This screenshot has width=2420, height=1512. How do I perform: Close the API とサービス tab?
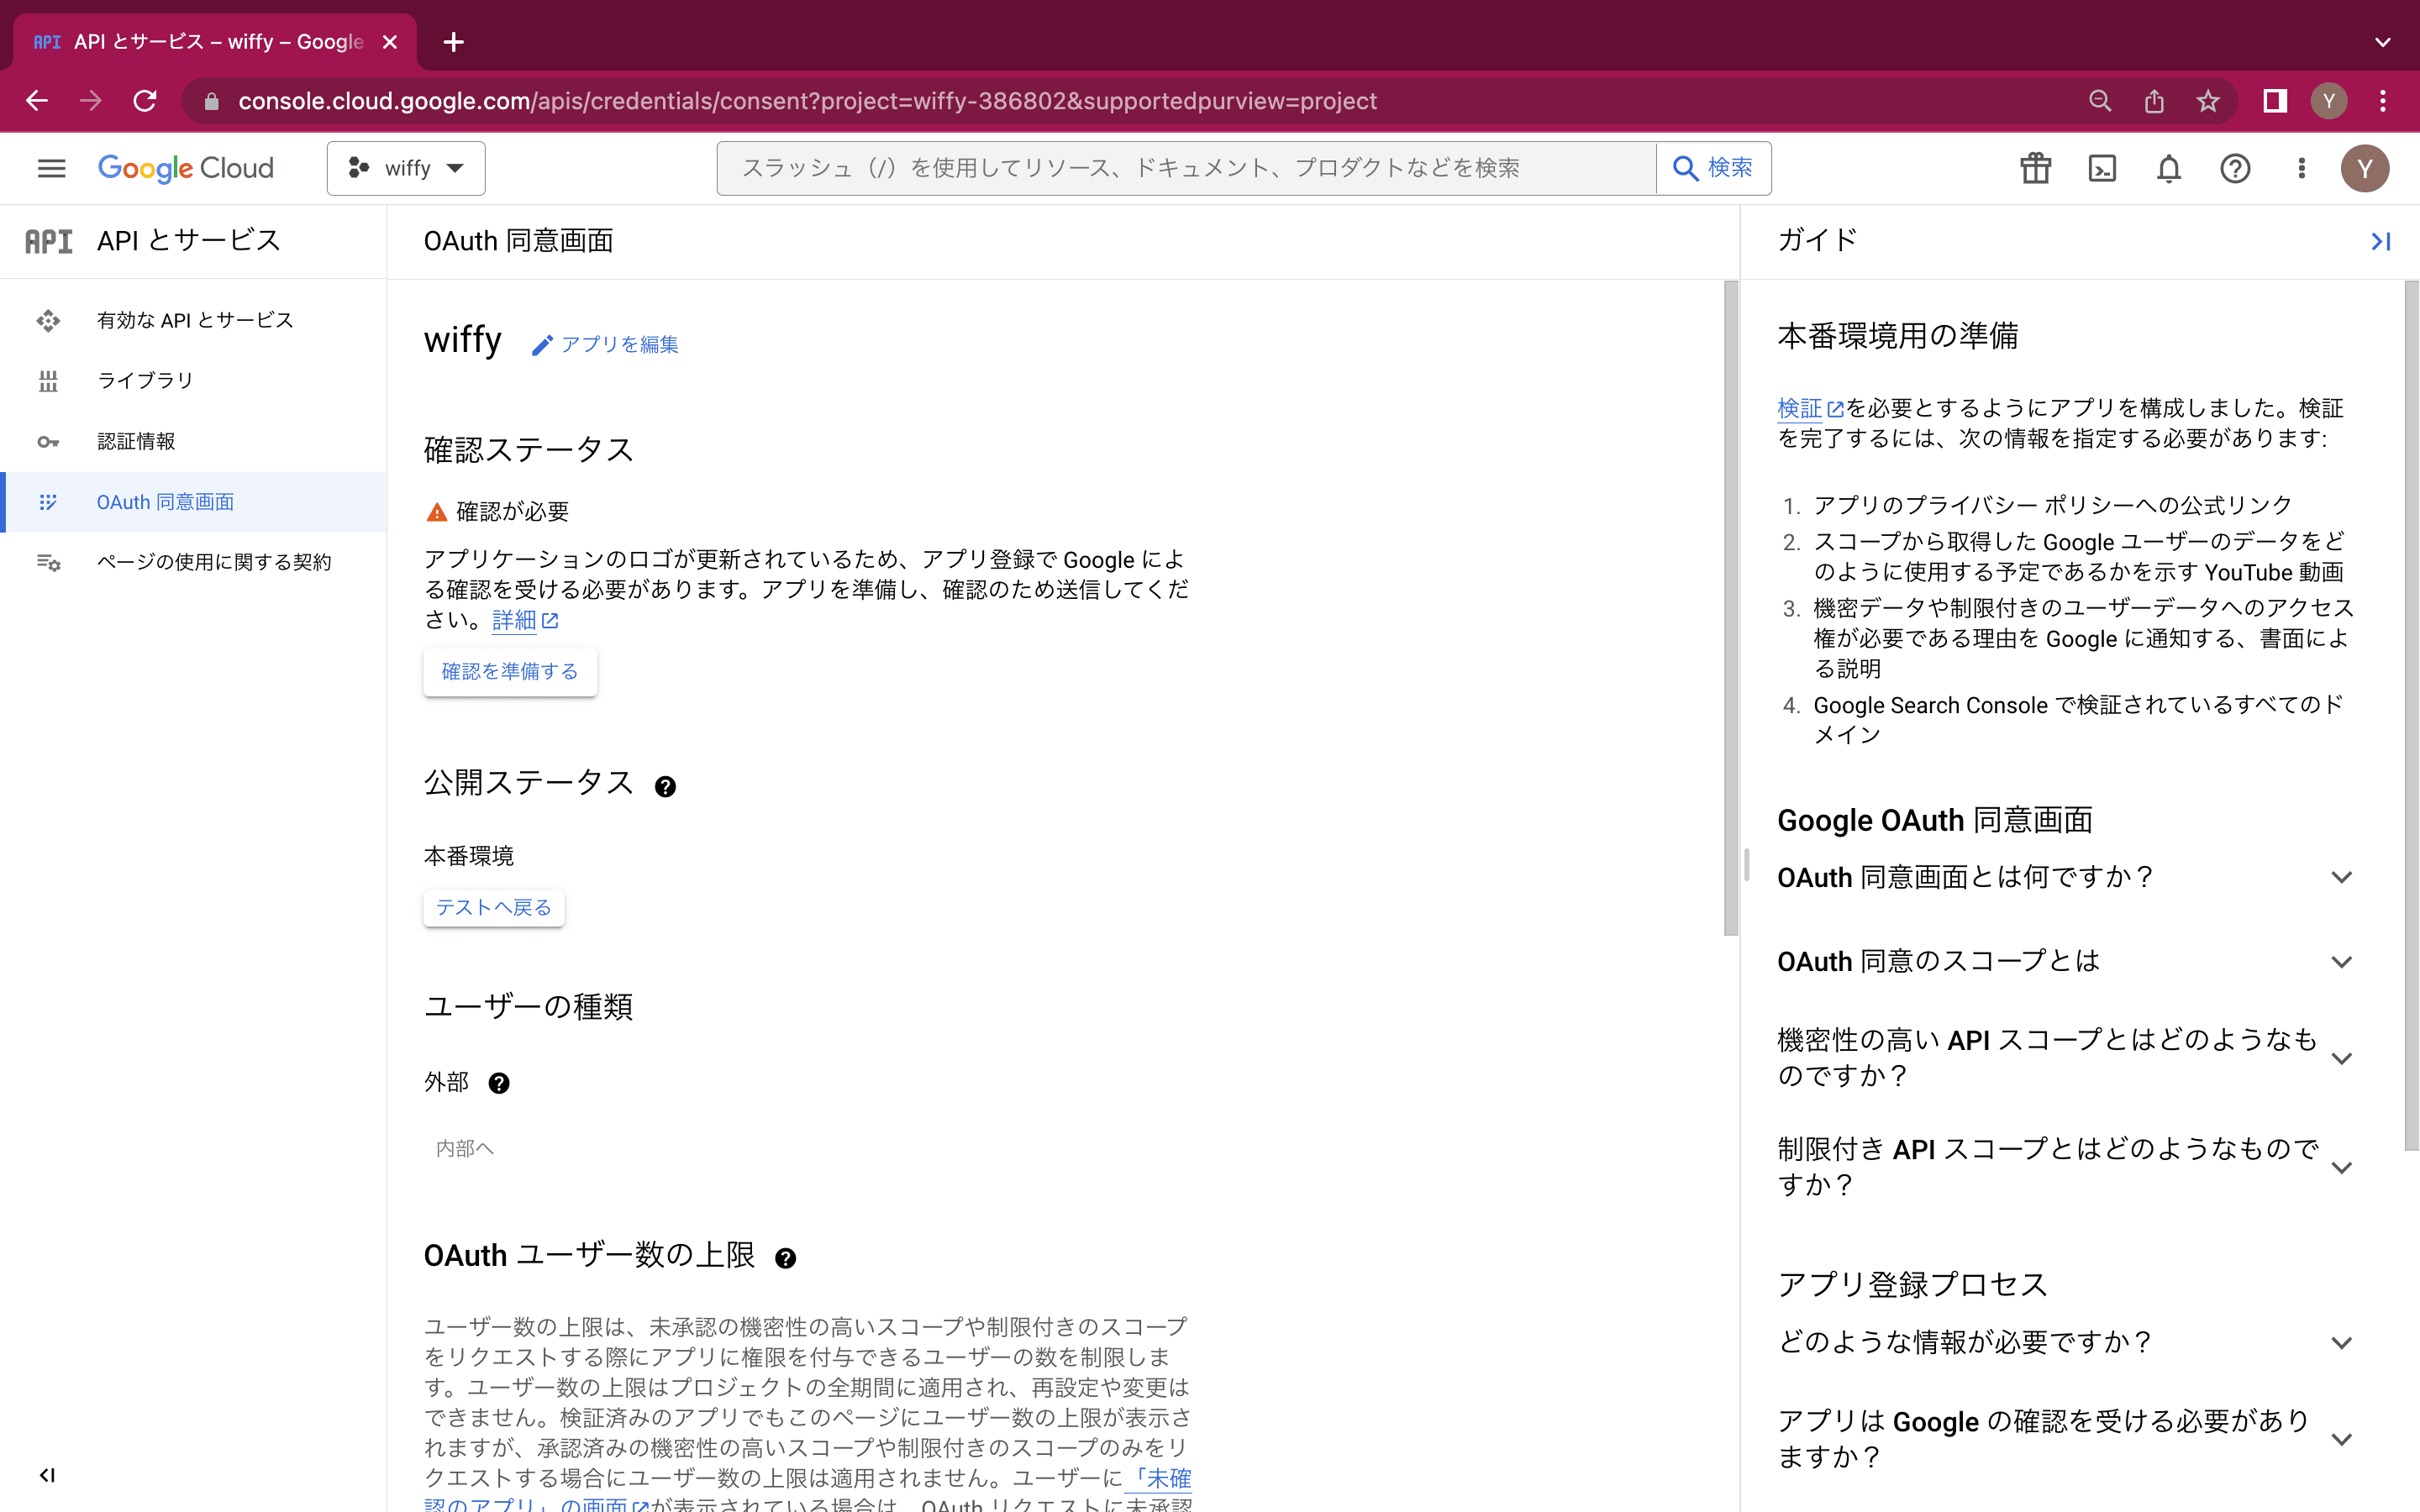(390, 42)
